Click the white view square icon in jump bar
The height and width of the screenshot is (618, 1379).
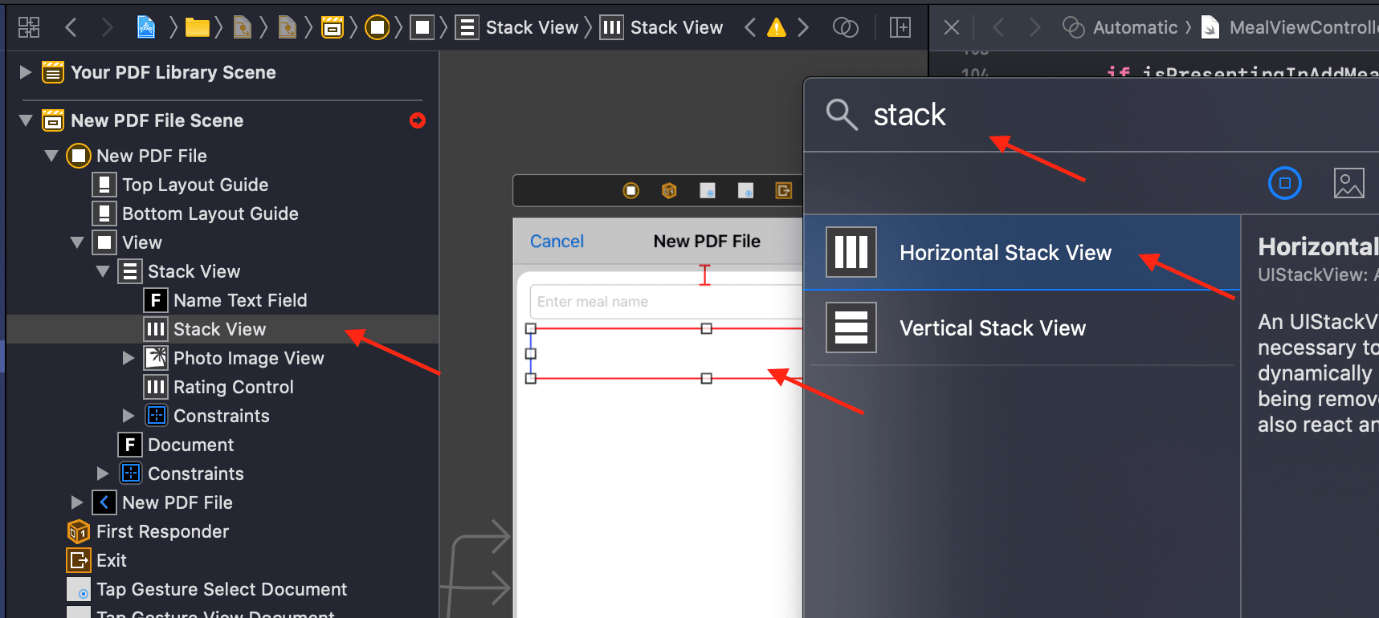click(422, 28)
